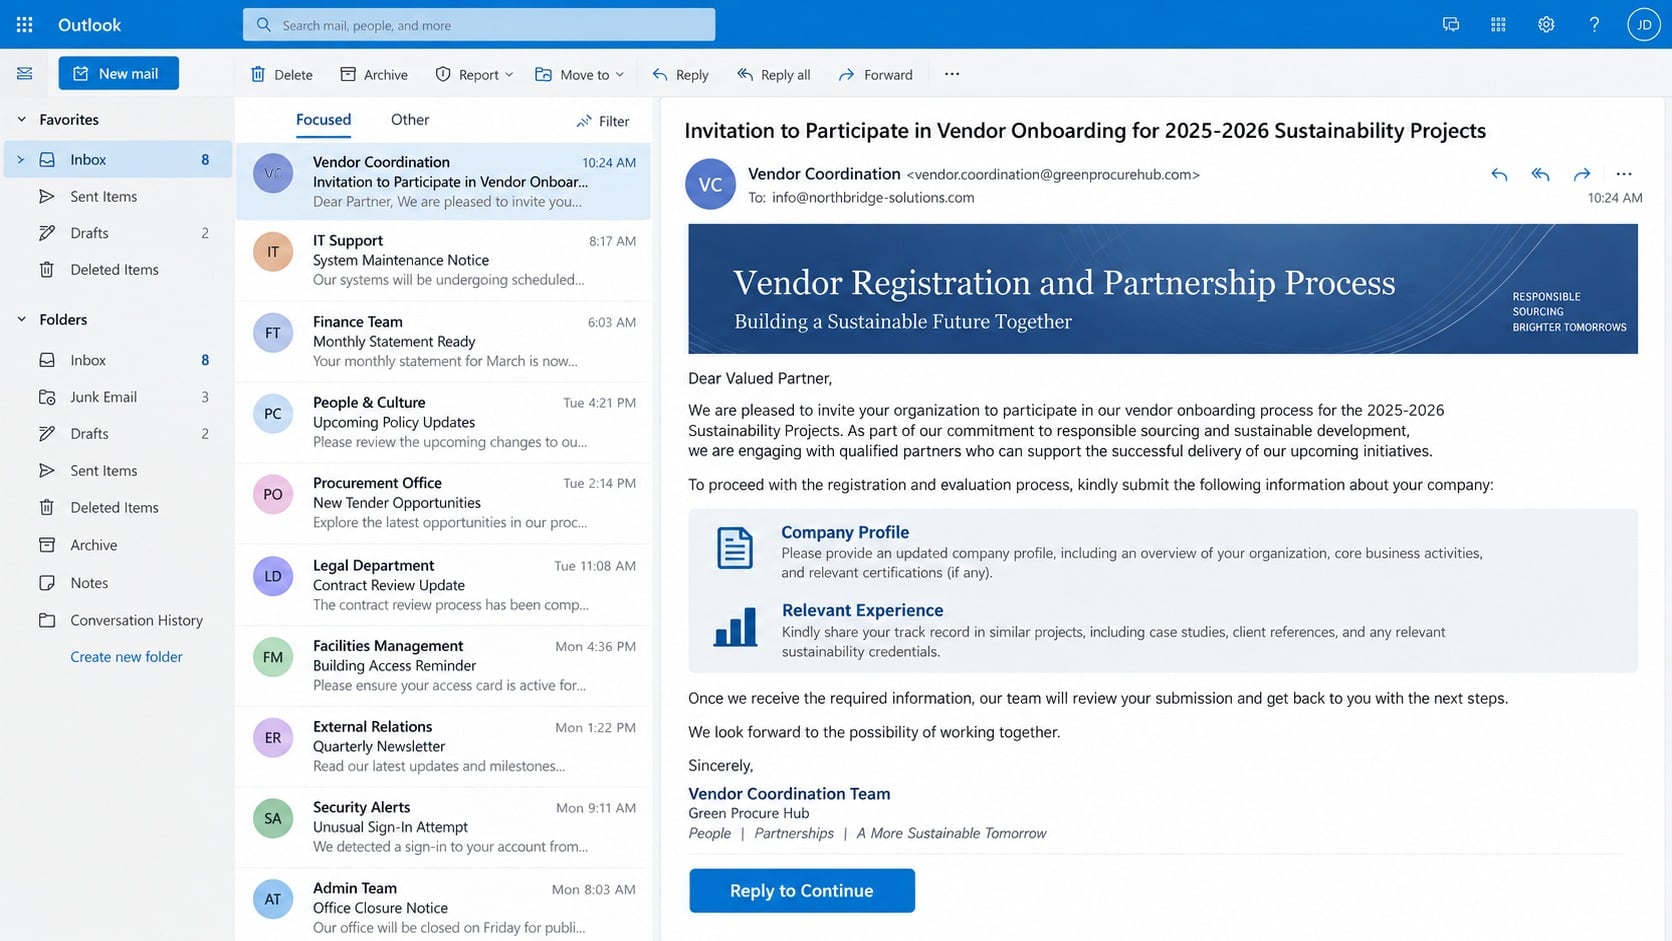The width and height of the screenshot is (1672, 941).
Task: Select the External Relations avatar
Action: tap(273, 738)
